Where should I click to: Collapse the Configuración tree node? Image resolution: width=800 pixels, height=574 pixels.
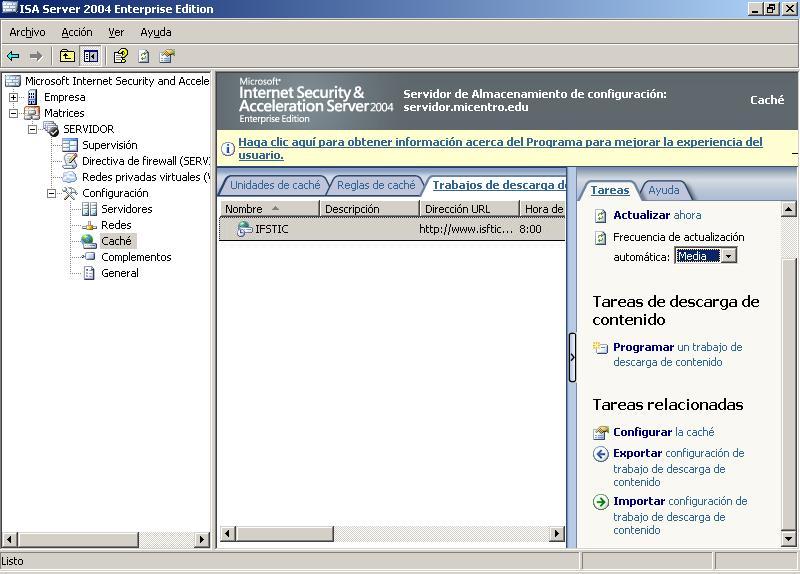[x=51, y=193]
